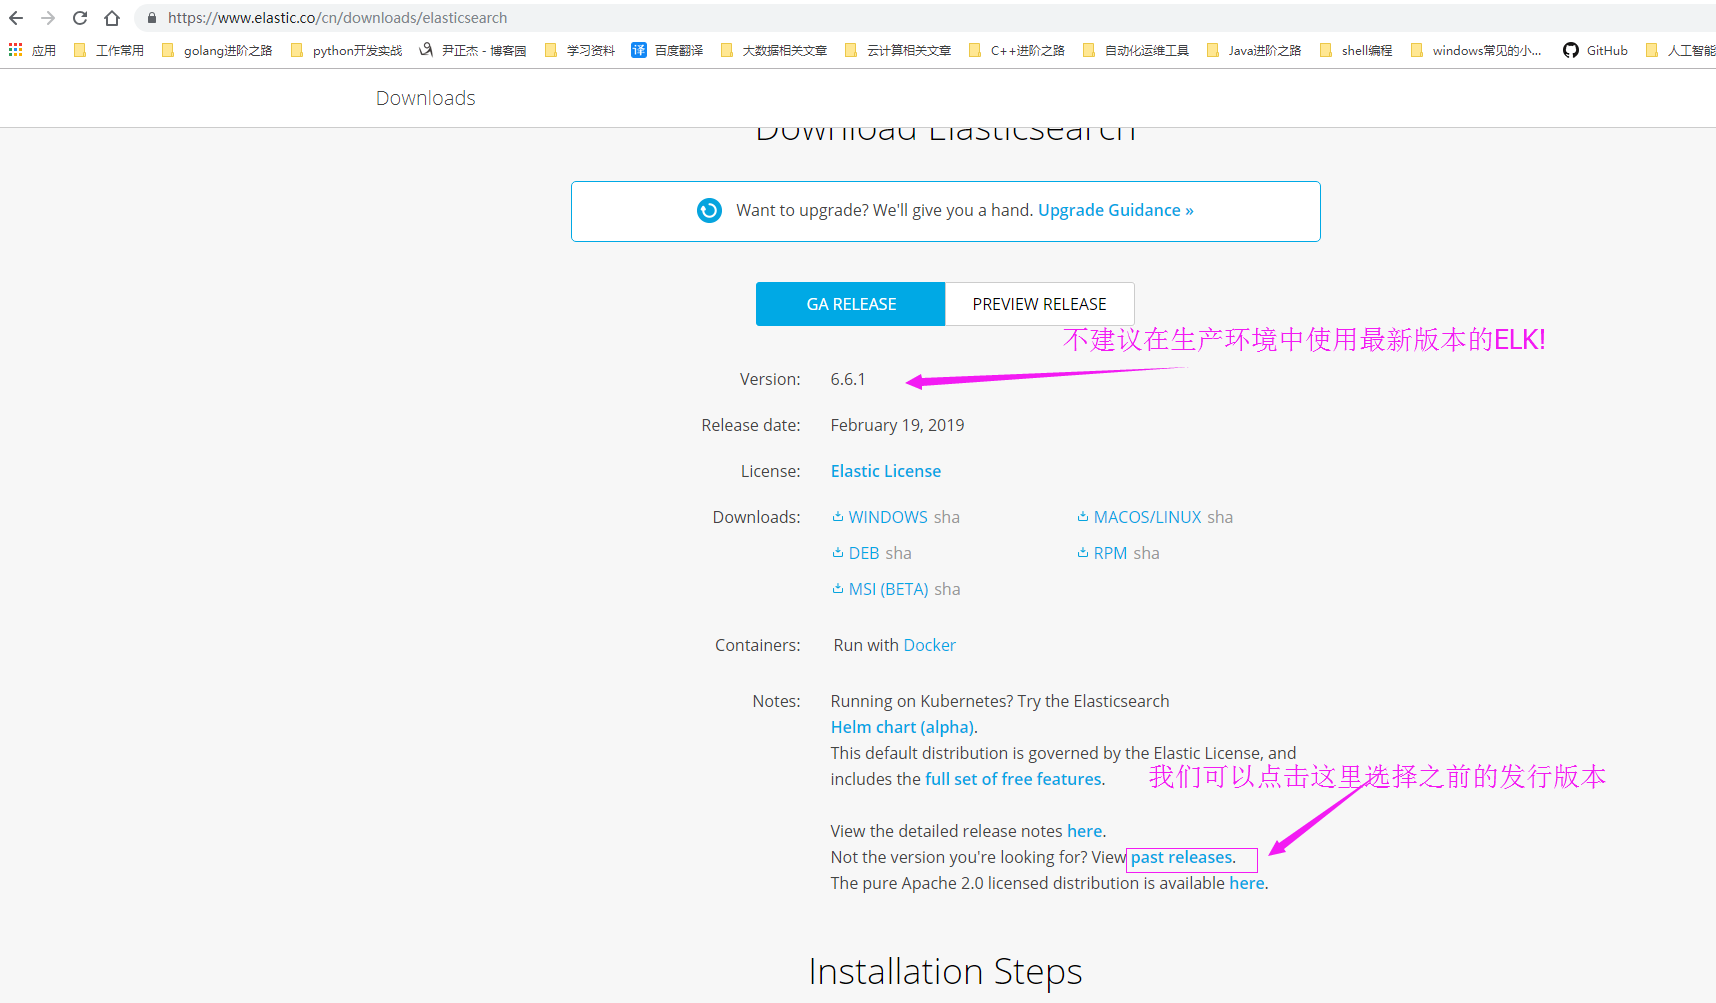Click the browser Back arrow
This screenshot has height=1003, width=1716.
[x=16, y=18]
